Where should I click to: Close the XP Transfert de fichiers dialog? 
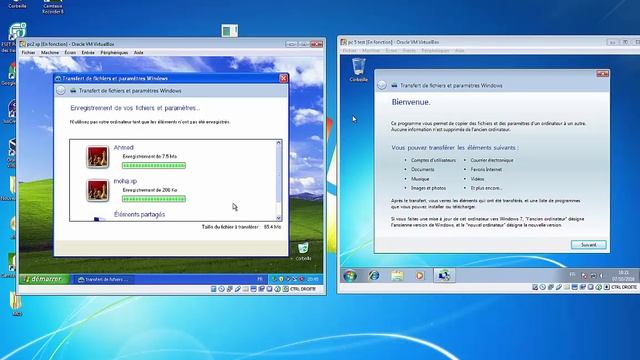[x=283, y=78]
